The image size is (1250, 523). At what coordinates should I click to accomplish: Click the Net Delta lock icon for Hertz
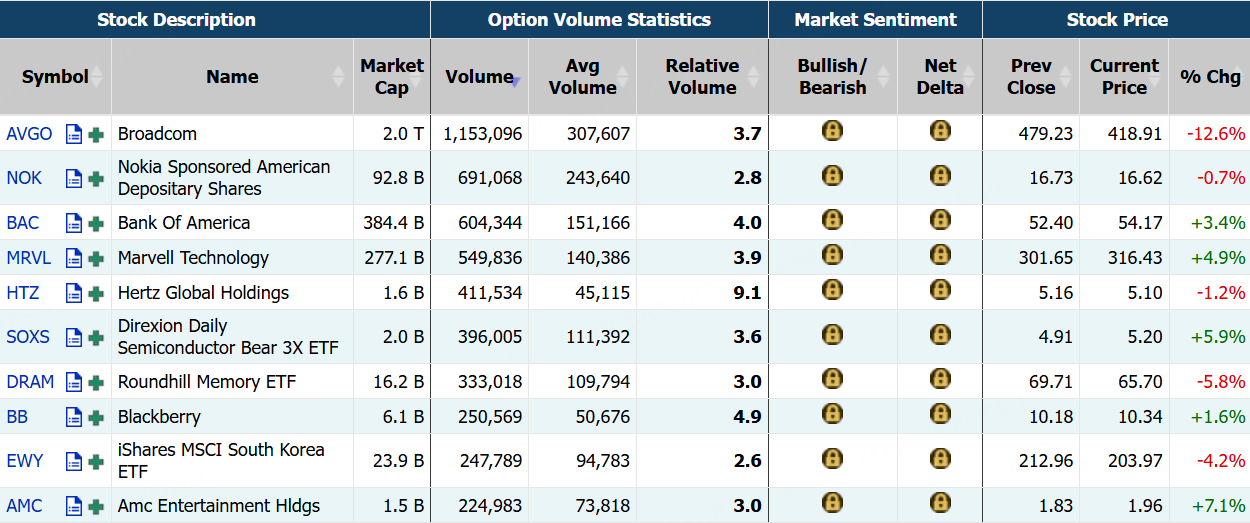point(940,289)
